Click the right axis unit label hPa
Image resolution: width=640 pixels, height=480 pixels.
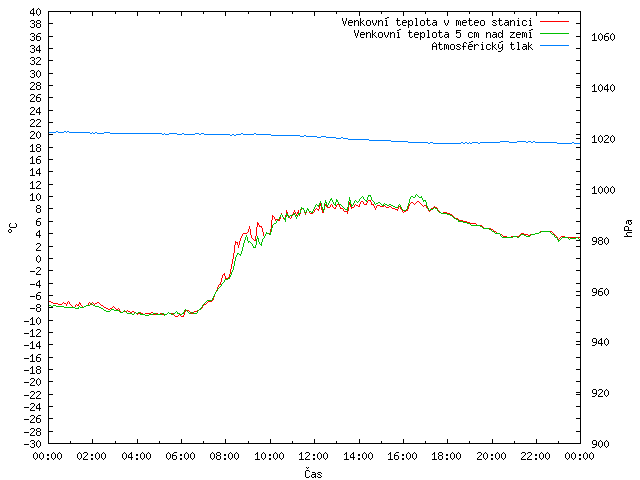click(628, 228)
